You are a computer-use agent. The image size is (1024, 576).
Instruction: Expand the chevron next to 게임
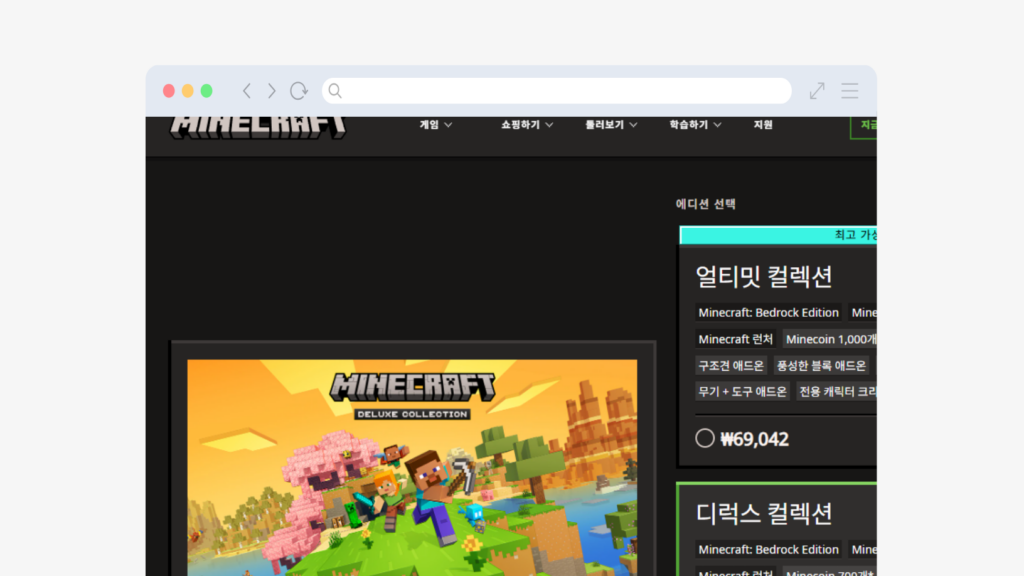coord(448,125)
